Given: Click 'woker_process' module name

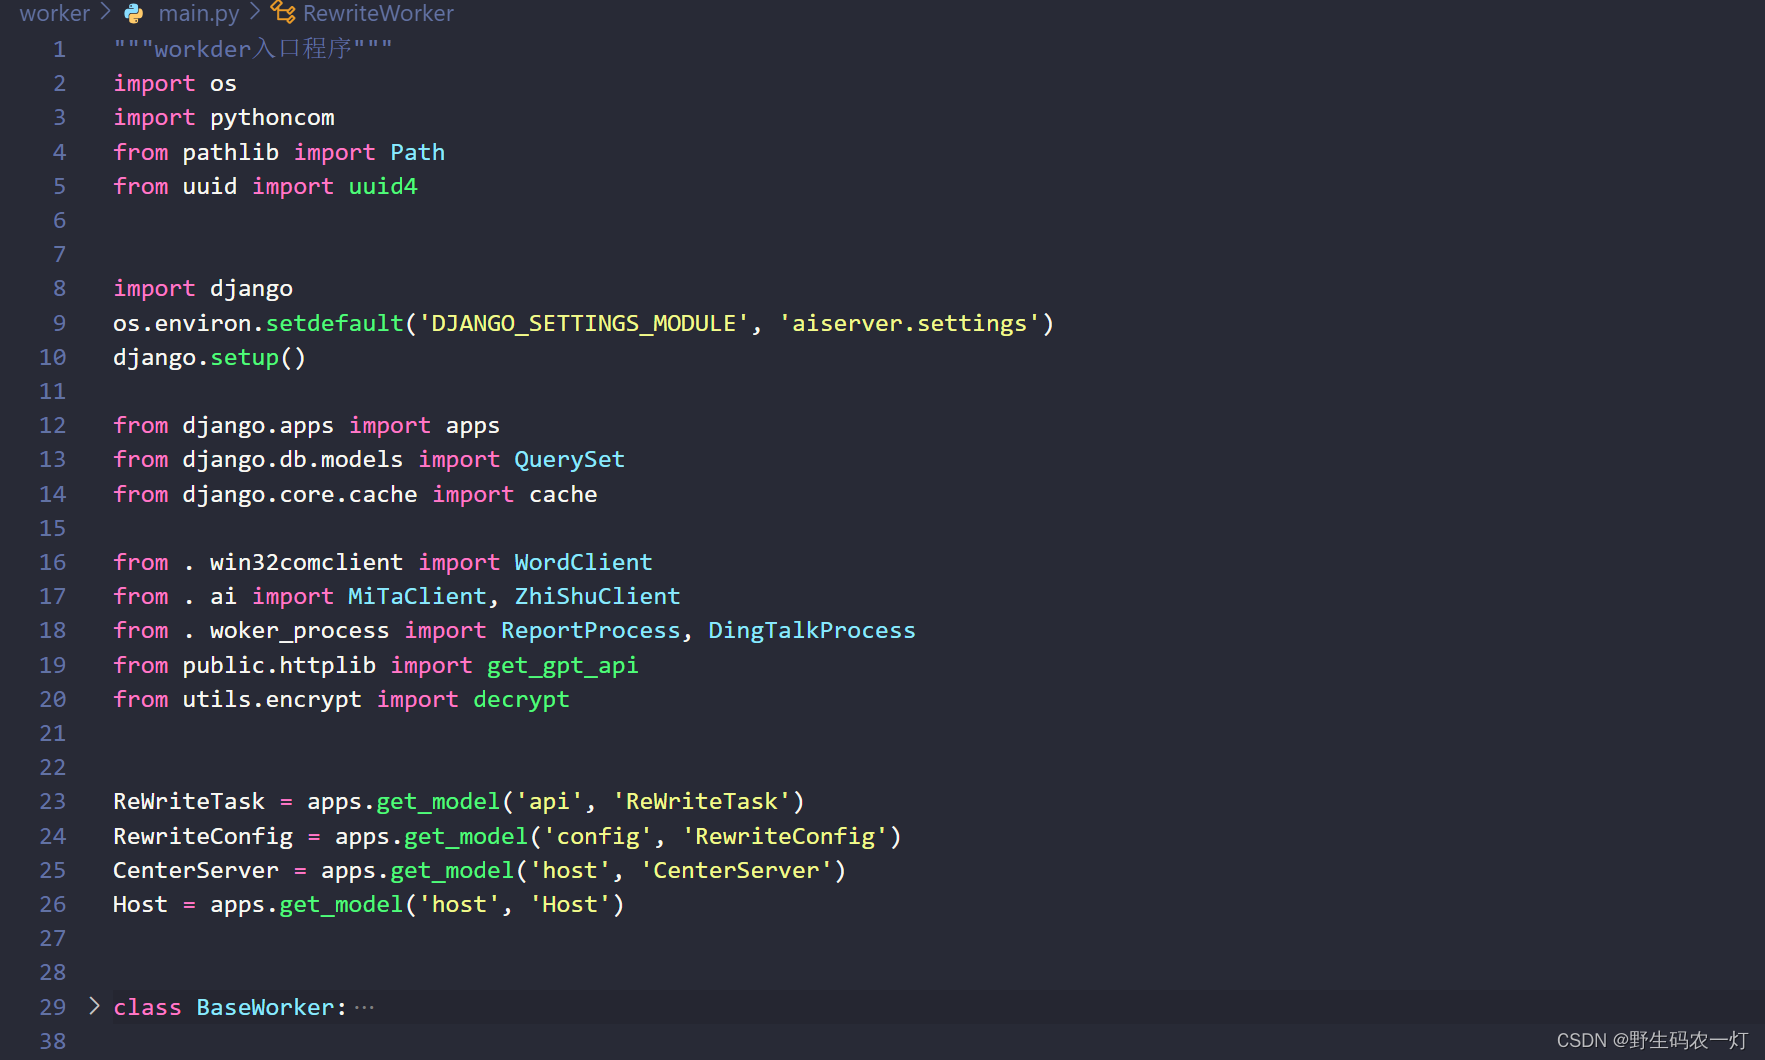Looking at the screenshot, I should click(300, 631).
